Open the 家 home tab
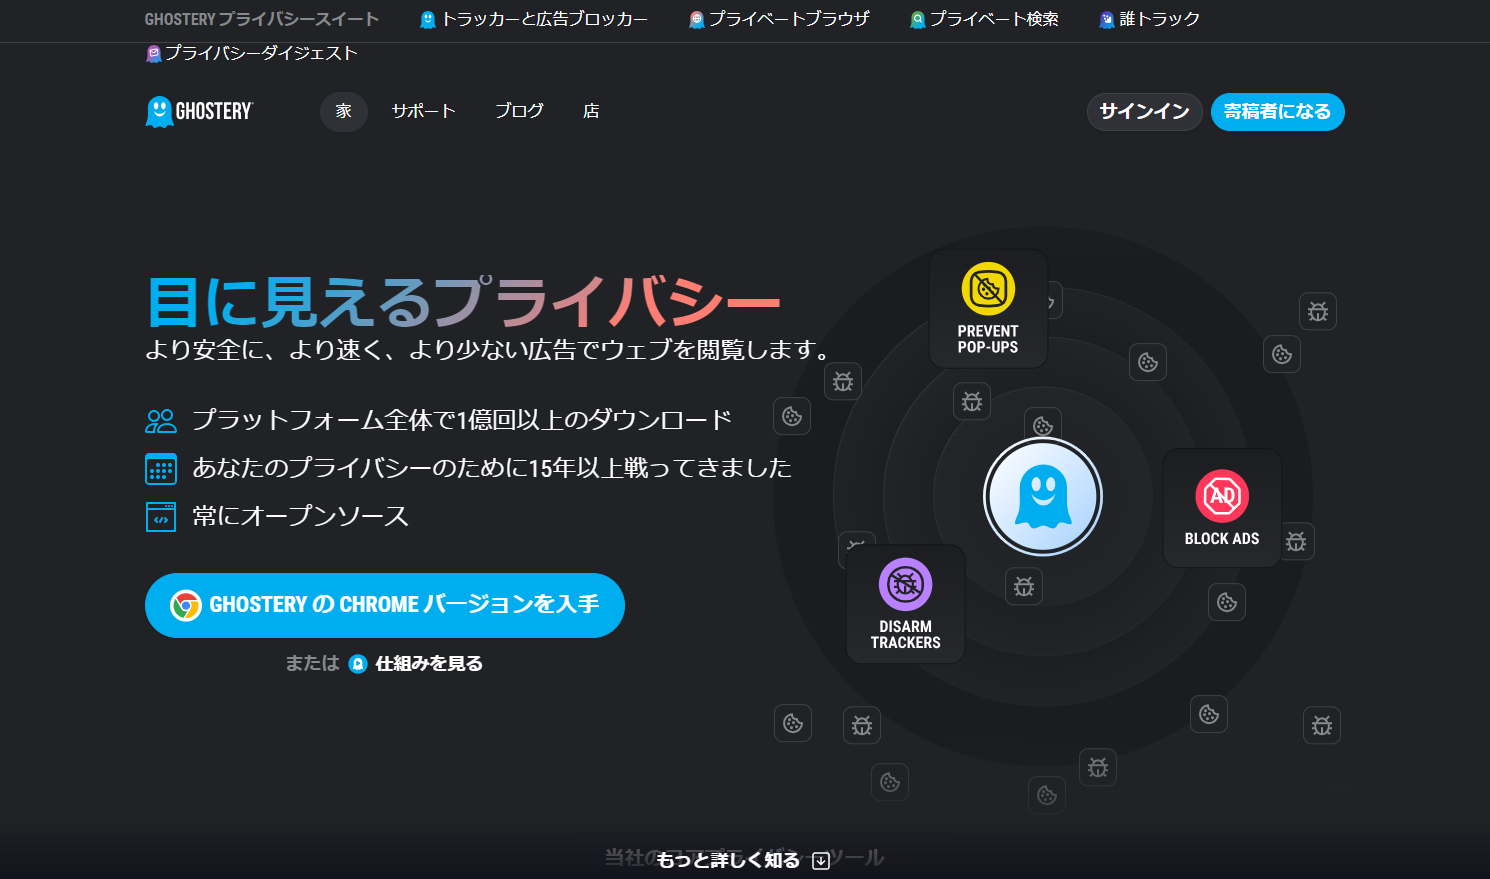 click(x=344, y=111)
